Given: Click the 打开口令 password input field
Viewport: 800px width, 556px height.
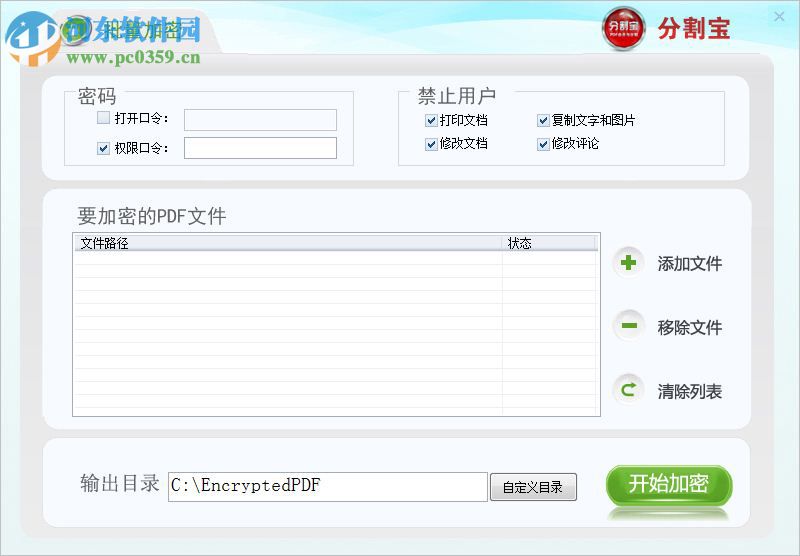Looking at the screenshot, I should 260,120.
